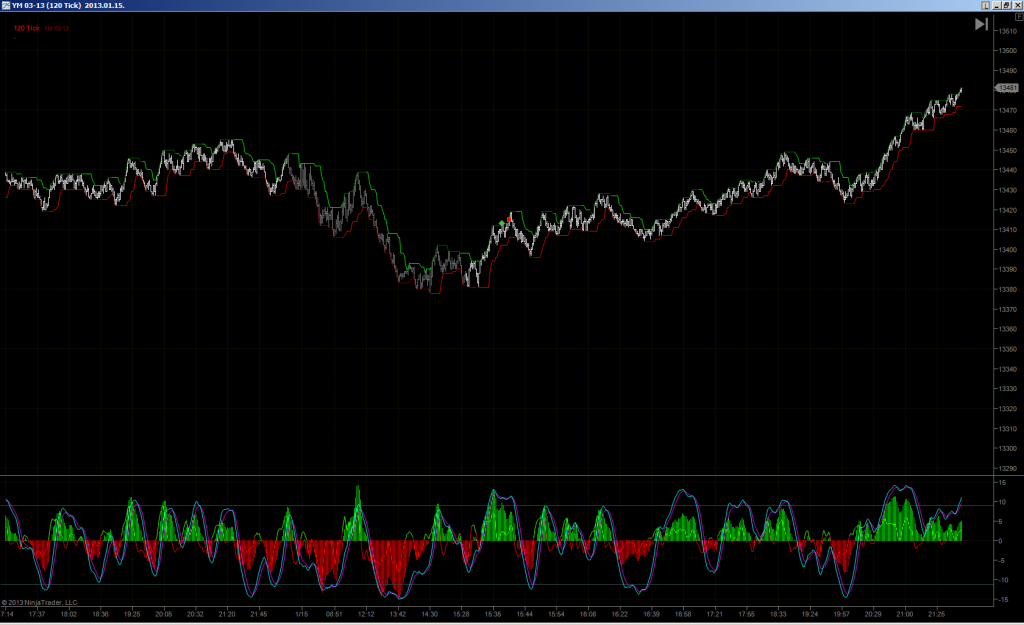
Task: Click the green diamond marker on the chart
Action: click(502, 223)
